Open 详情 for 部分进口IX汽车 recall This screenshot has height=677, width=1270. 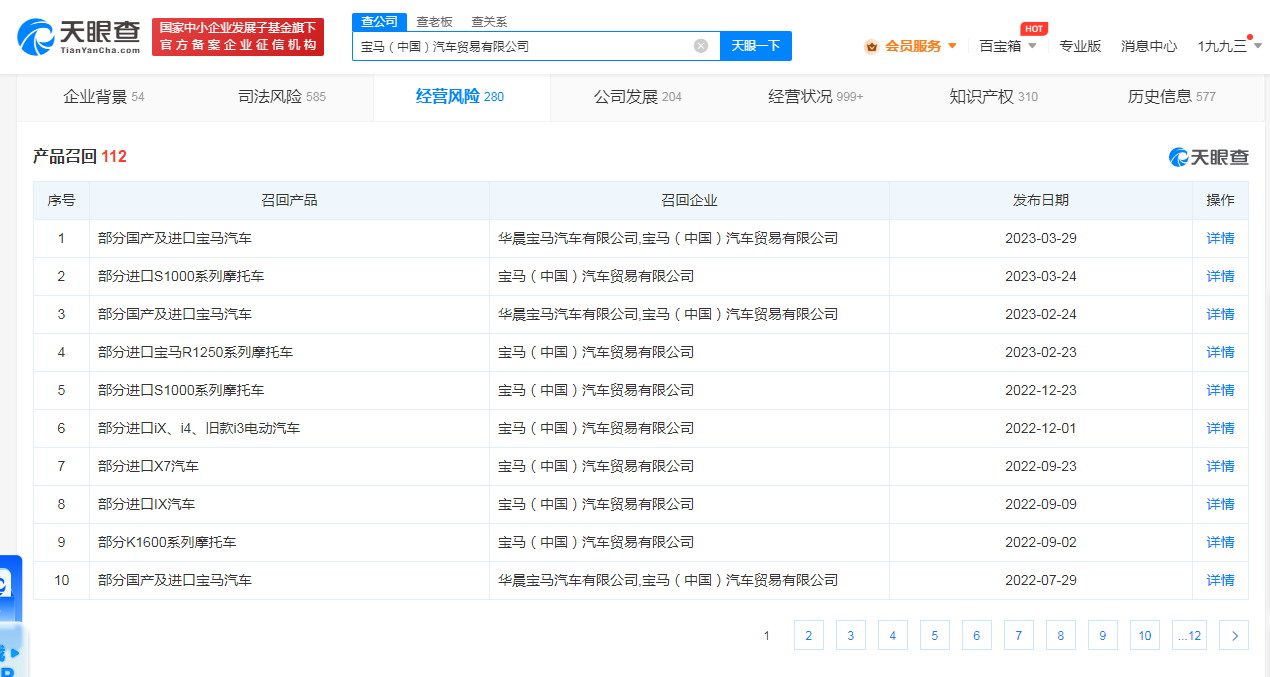click(x=1220, y=504)
